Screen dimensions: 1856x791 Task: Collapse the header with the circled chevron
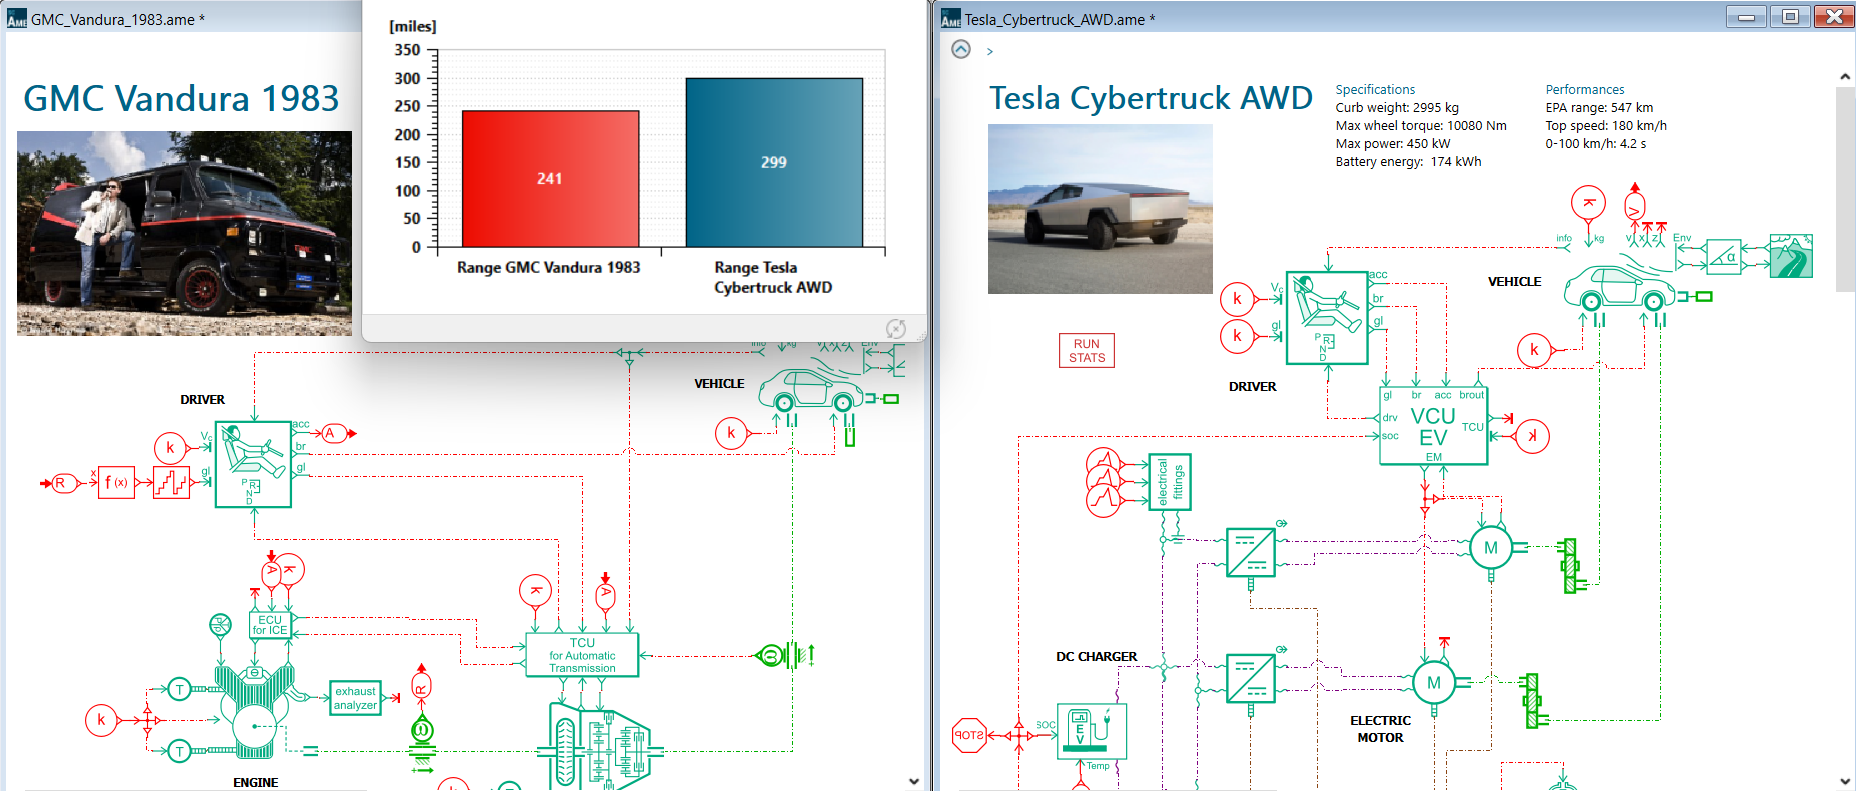coord(960,49)
